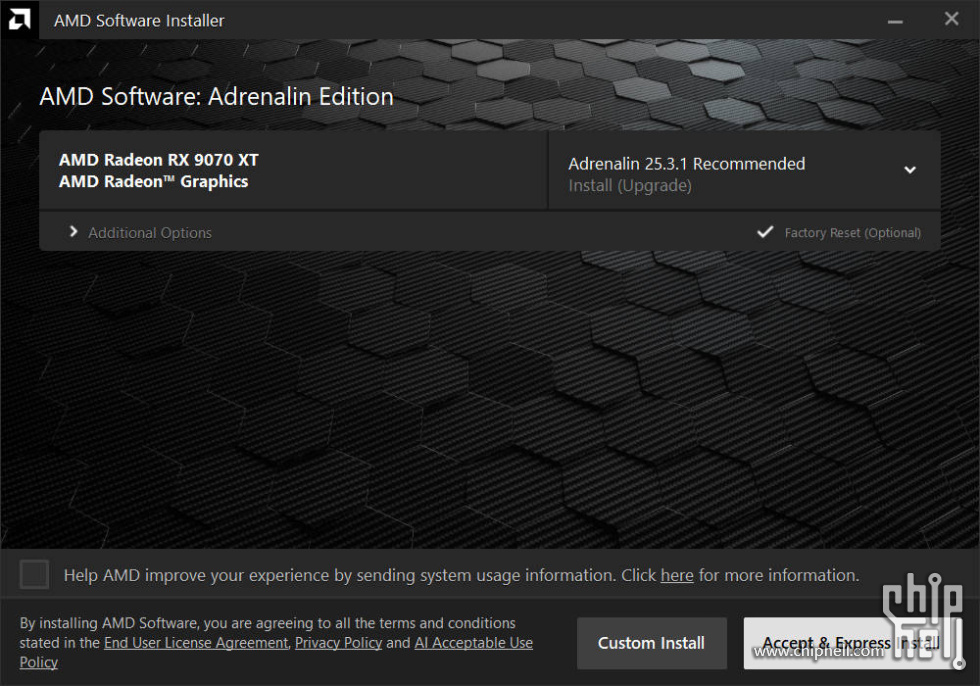Click Install (Upgrade) status text

pyautogui.click(x=629, y=186)
